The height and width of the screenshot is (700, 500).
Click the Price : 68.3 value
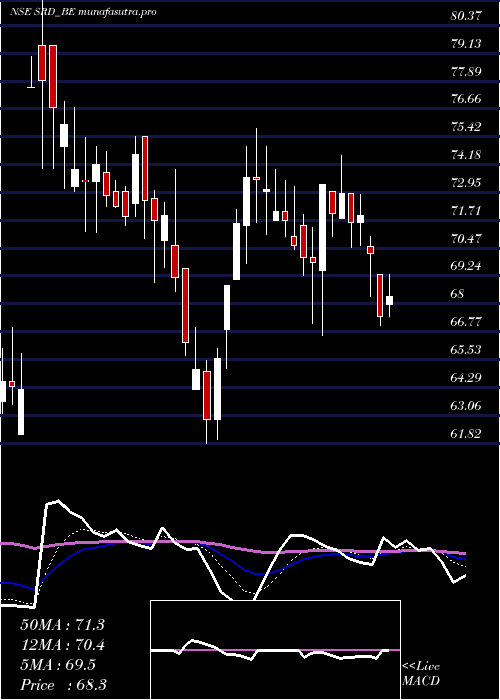tap(63, 685)
